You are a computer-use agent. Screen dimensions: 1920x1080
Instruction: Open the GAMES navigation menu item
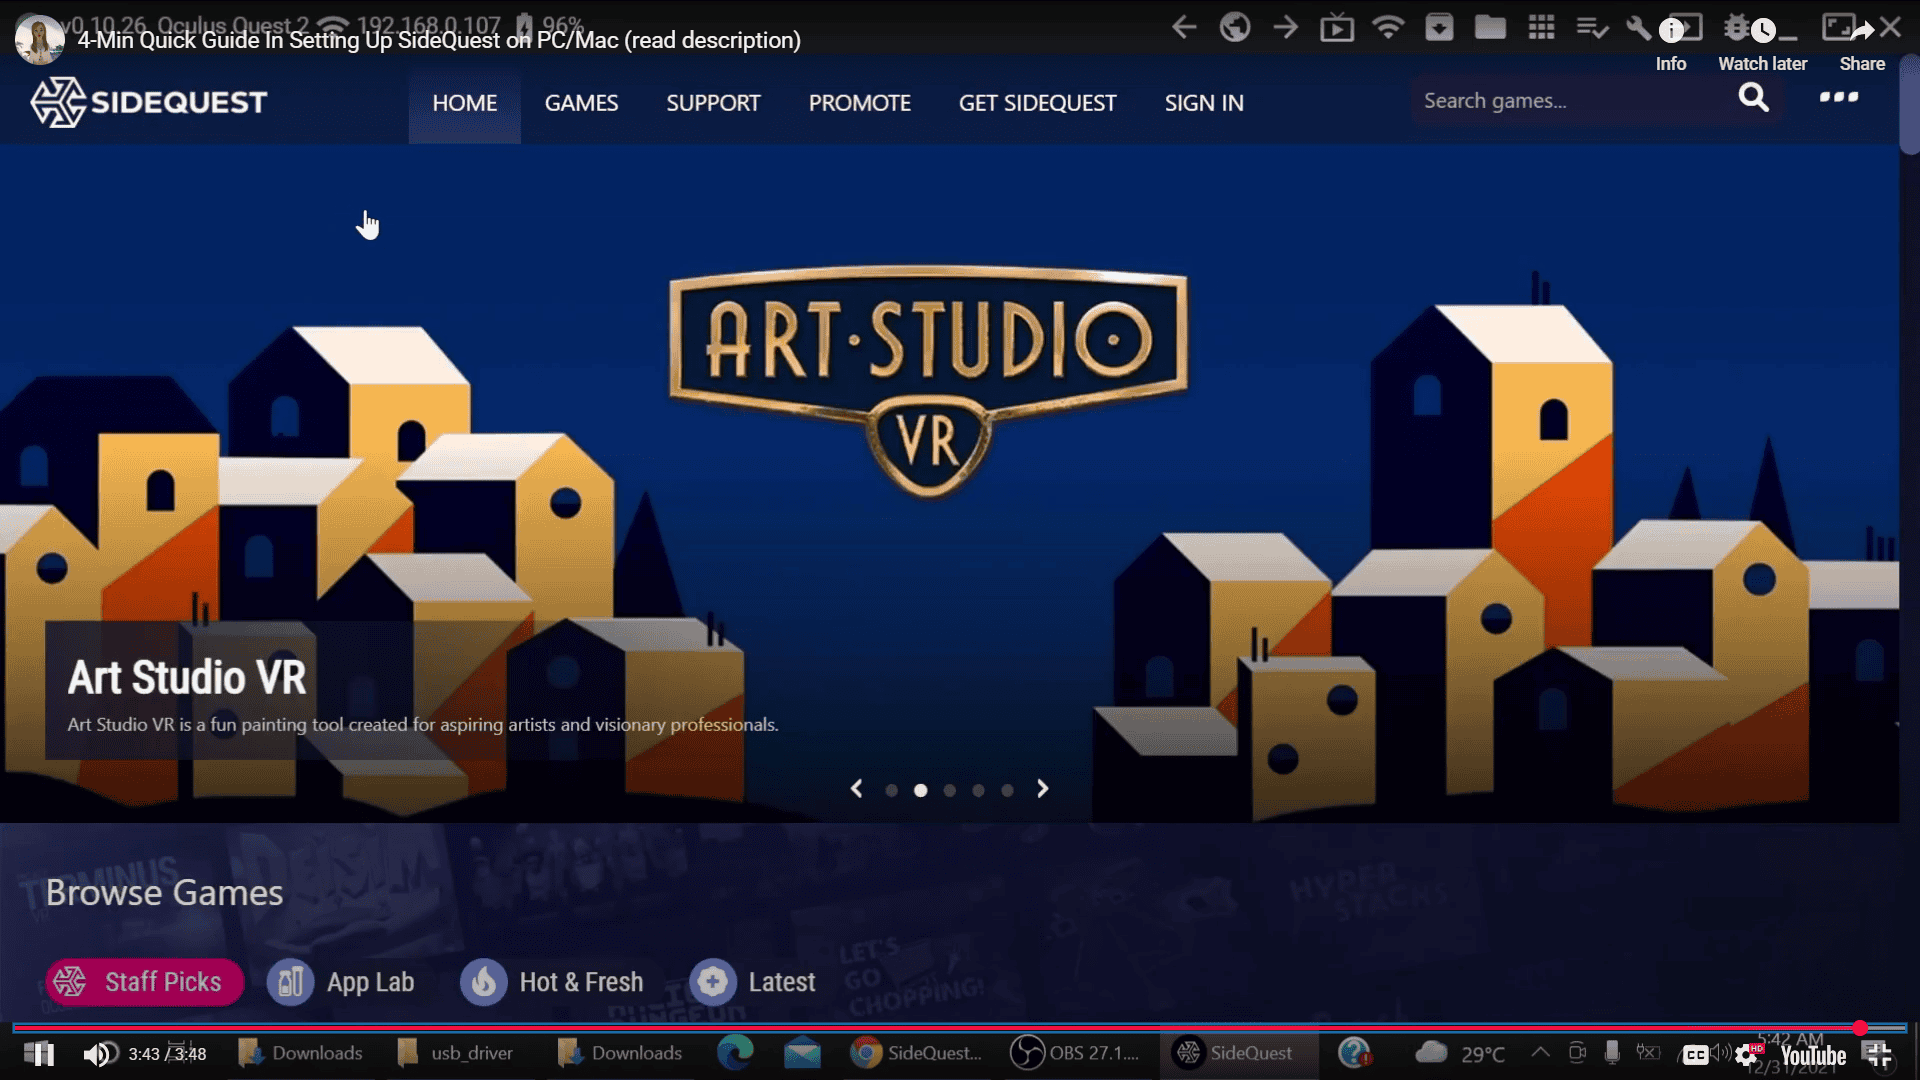point(581,103)
